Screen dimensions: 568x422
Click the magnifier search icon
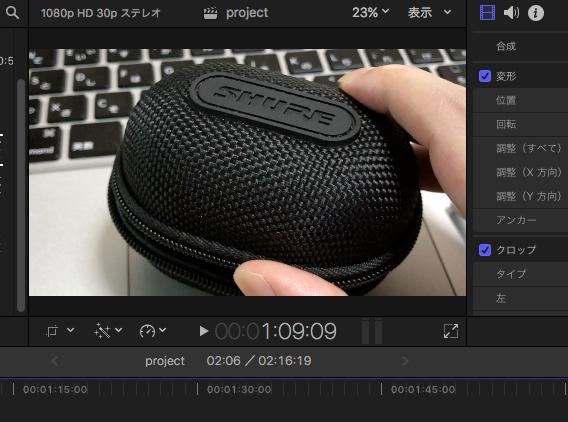pyautogui.click(x=12, y=13)
